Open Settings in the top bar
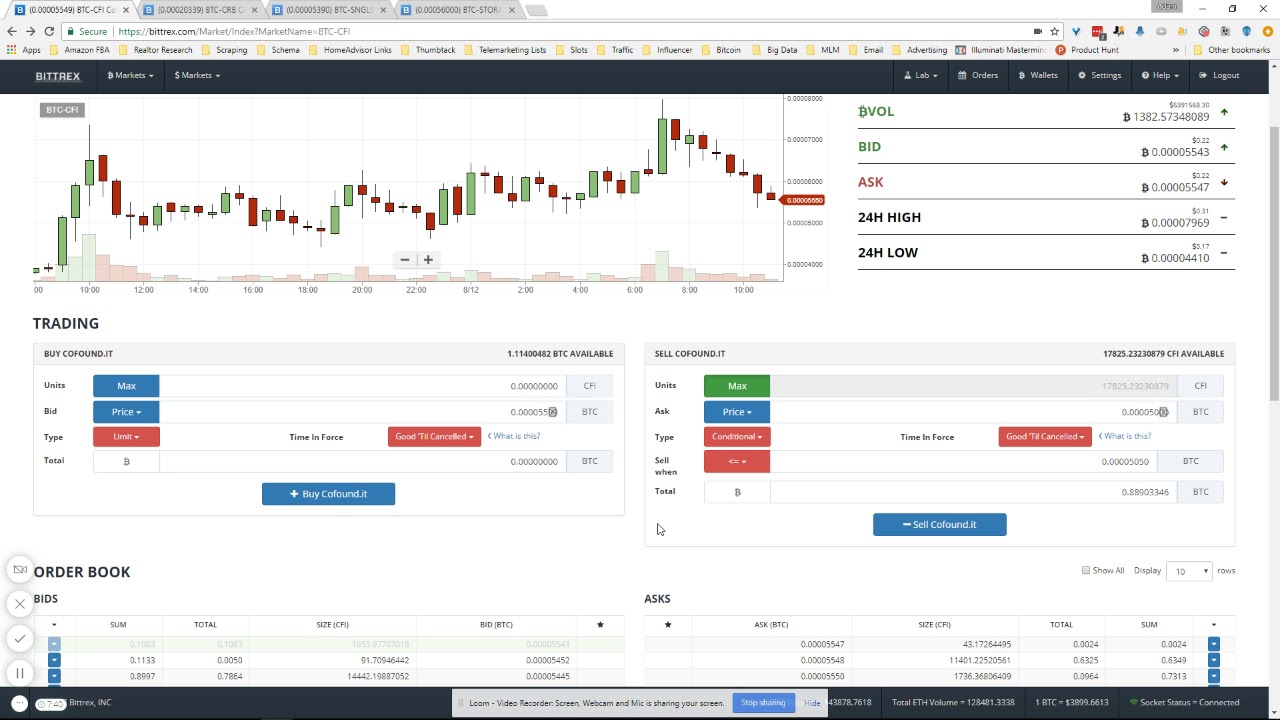 click(x=1100, y=75)
